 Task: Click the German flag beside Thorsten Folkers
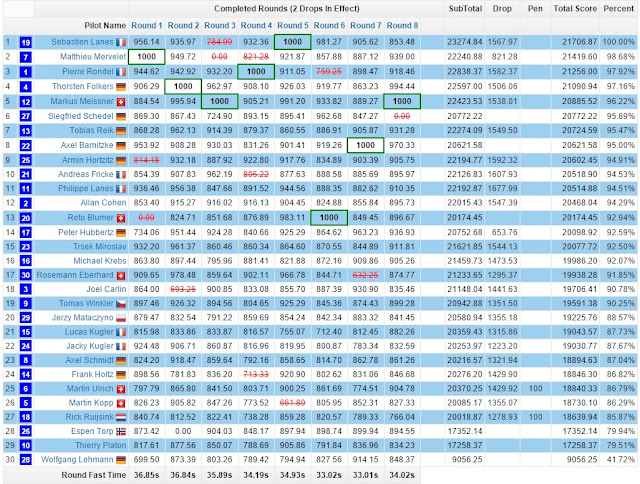(x=121, y=87)
